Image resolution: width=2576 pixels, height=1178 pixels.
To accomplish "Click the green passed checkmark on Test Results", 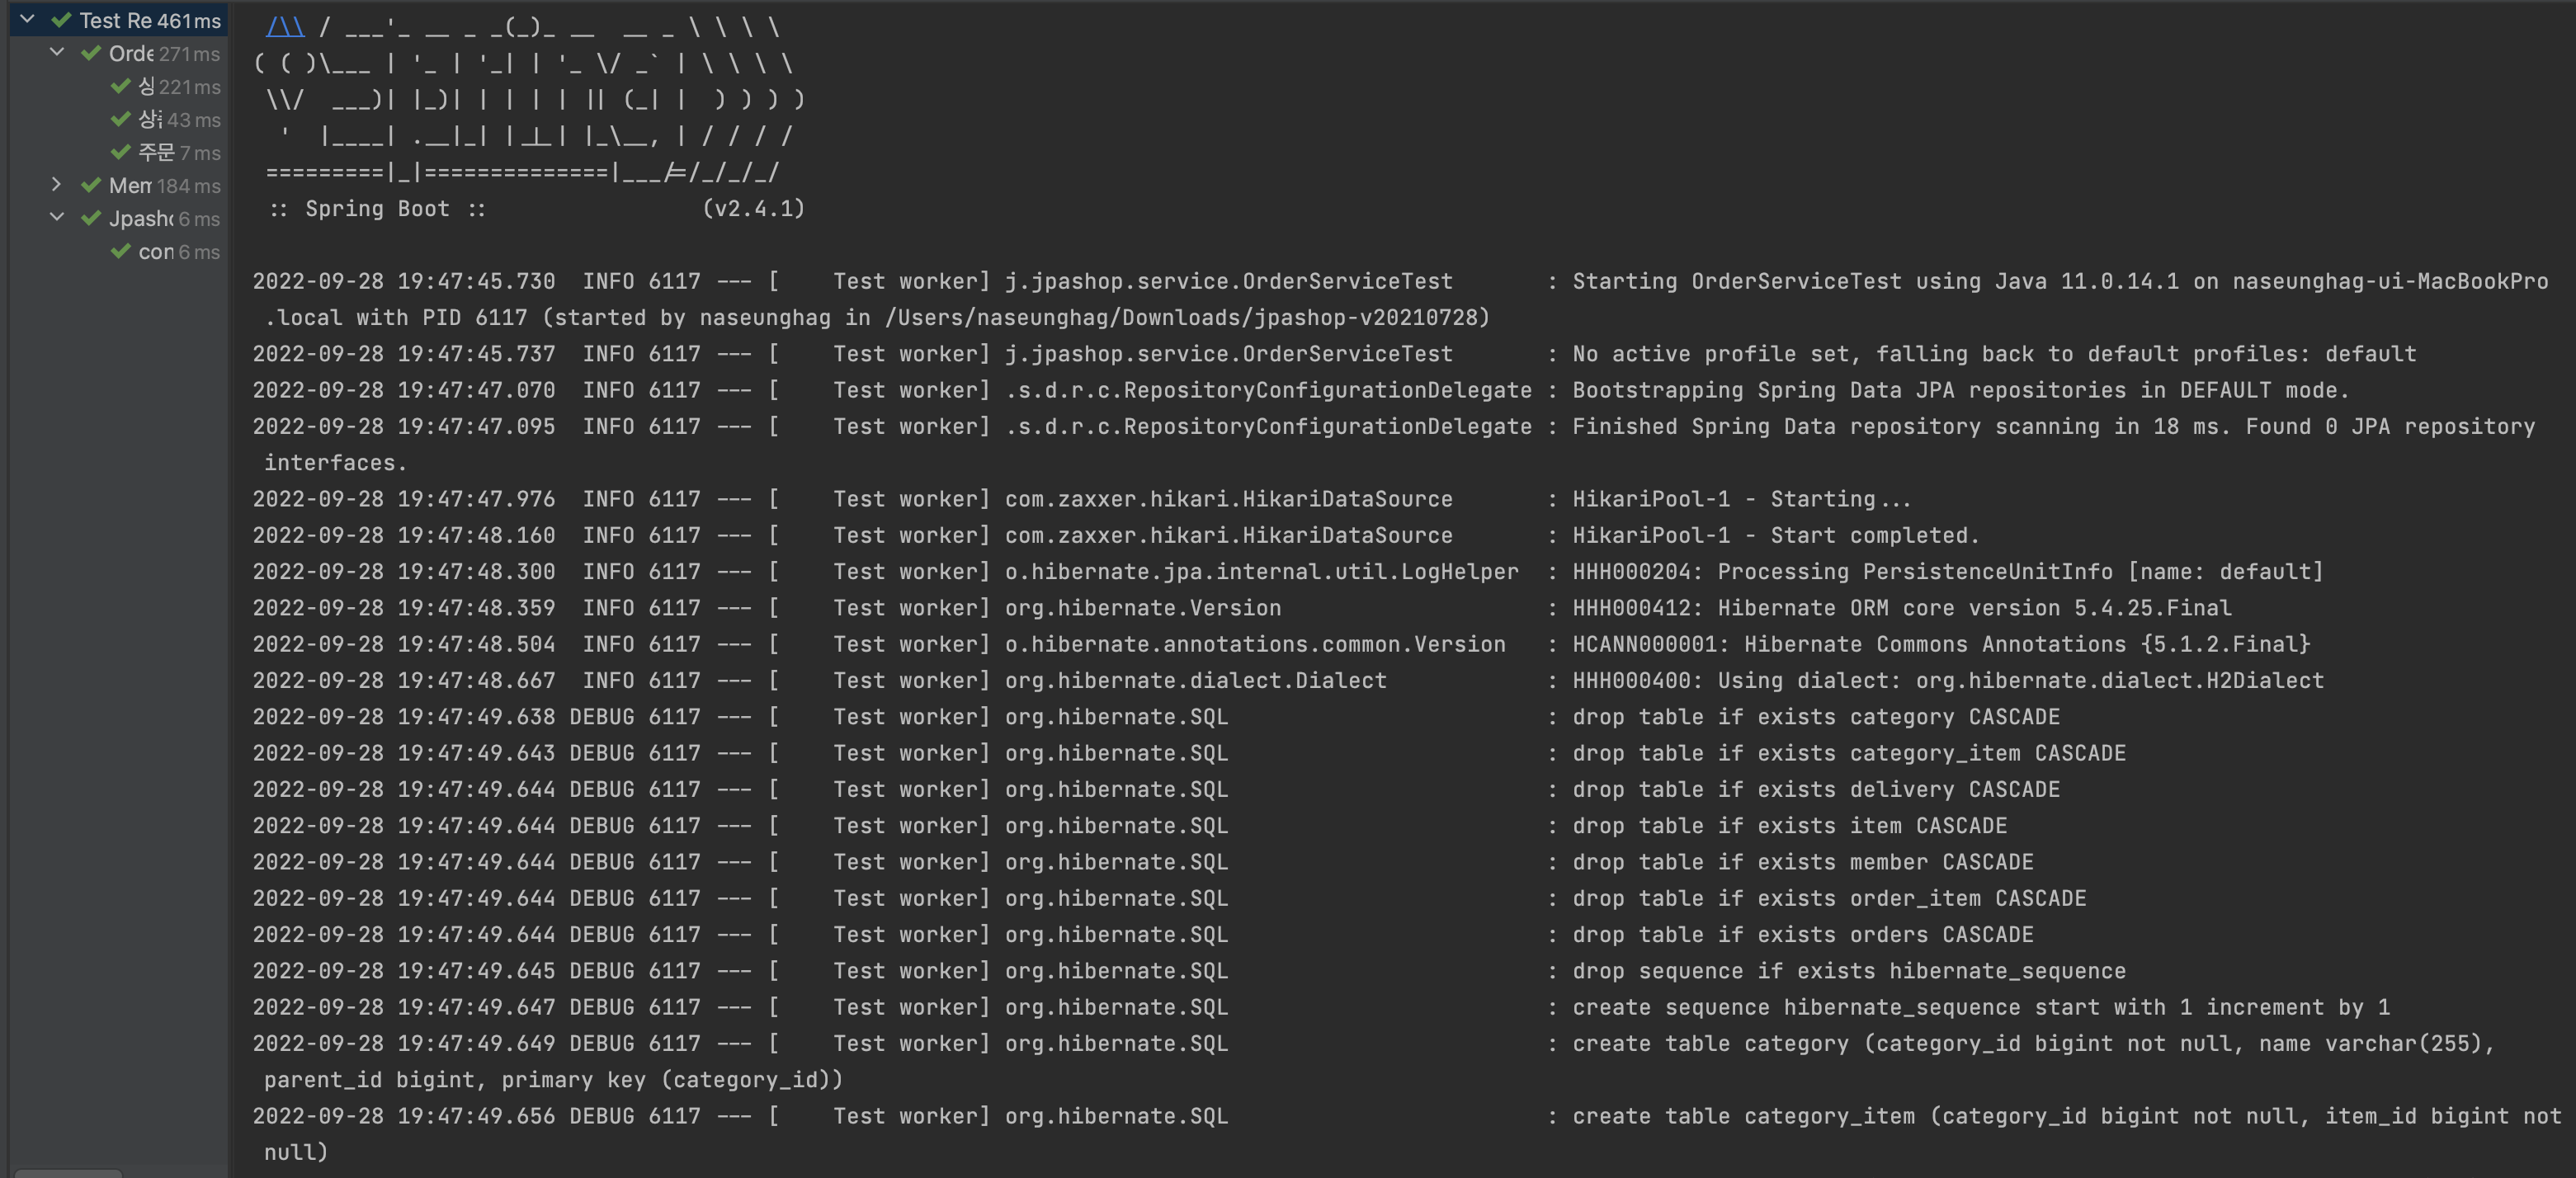I will coord(61,20).
